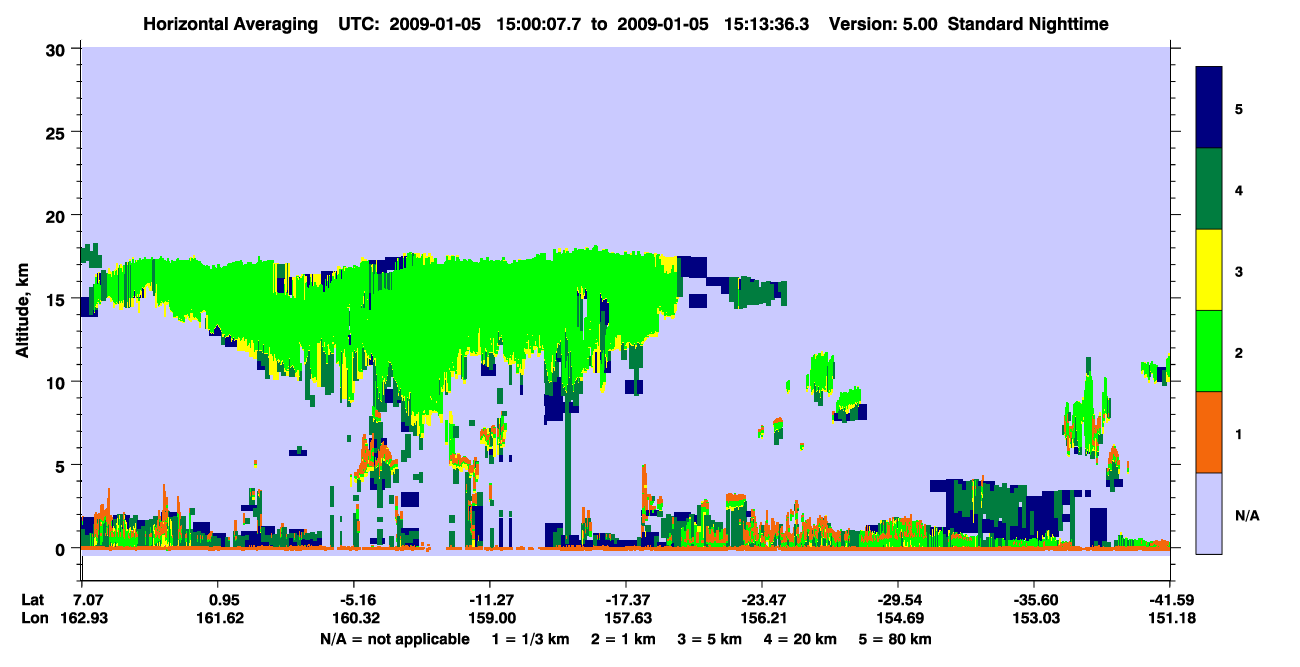The image size is (1300, 667).
Task: Click the dark blue swatch labeled 5
Action: [1209, 108]
